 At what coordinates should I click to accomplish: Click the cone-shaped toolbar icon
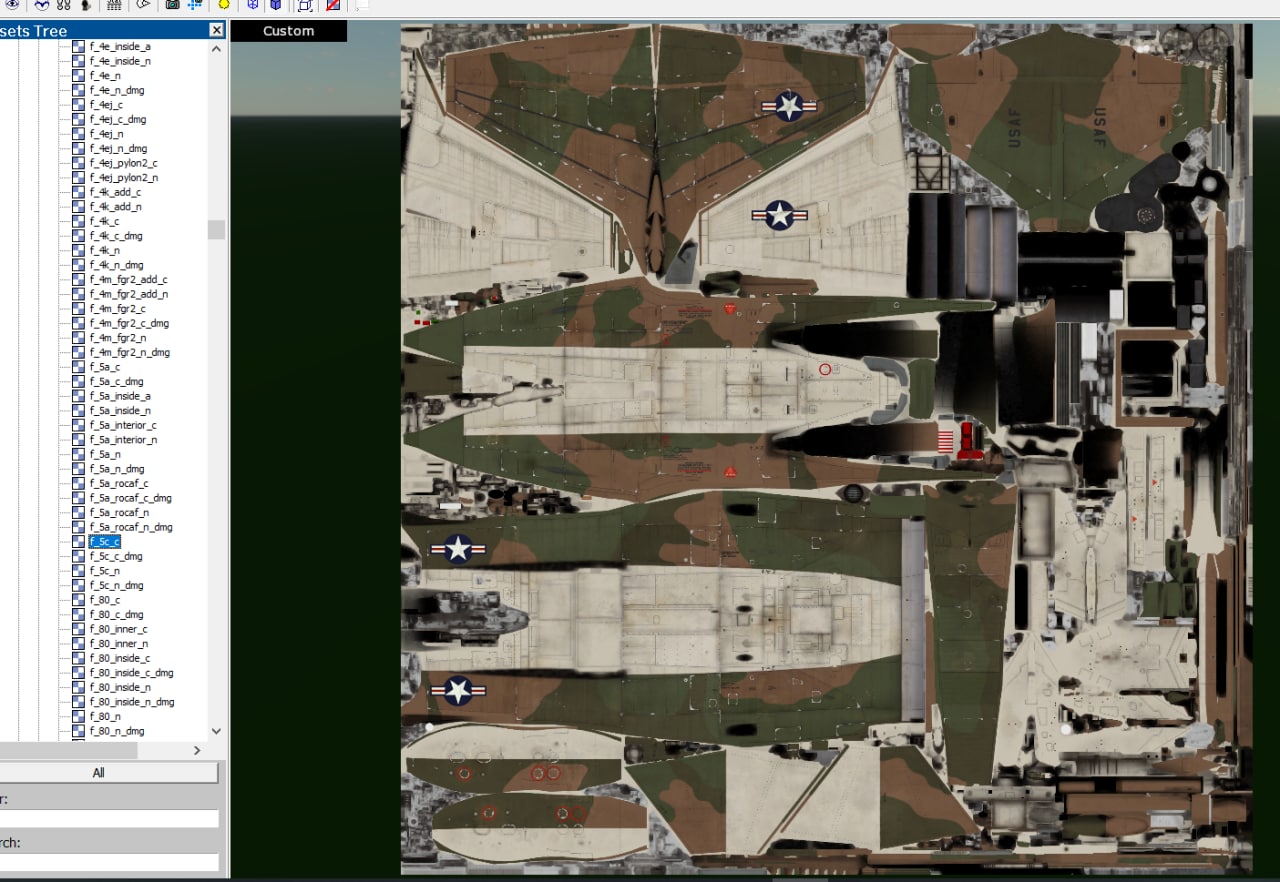click(x=143, y=5)
